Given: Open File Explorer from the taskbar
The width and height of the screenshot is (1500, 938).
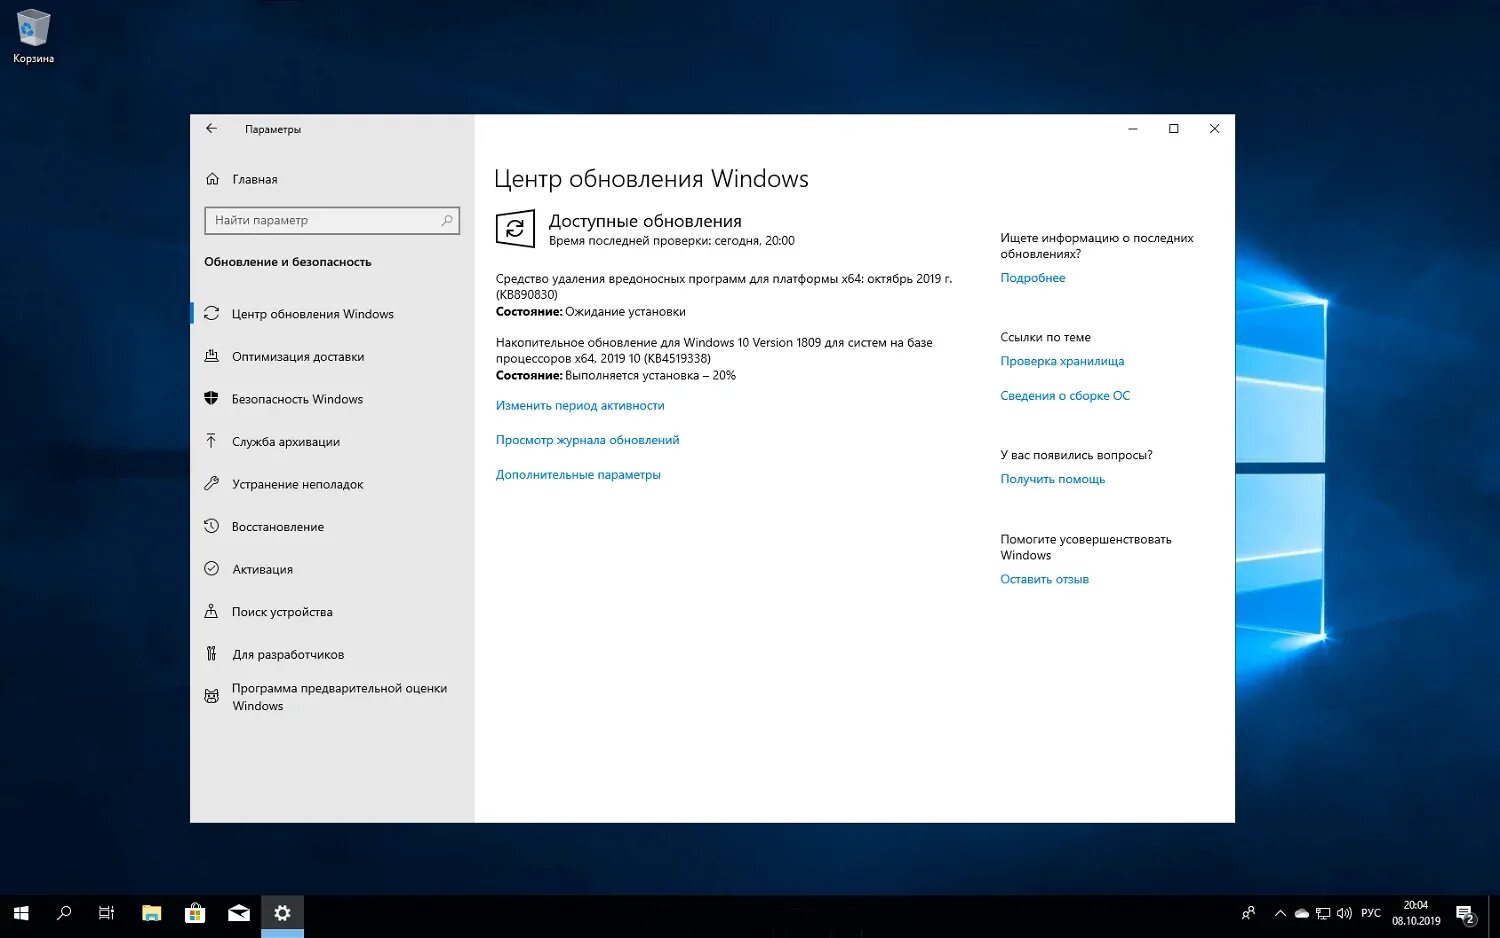Looking at the screenshot, I should [x=151, y=913].
